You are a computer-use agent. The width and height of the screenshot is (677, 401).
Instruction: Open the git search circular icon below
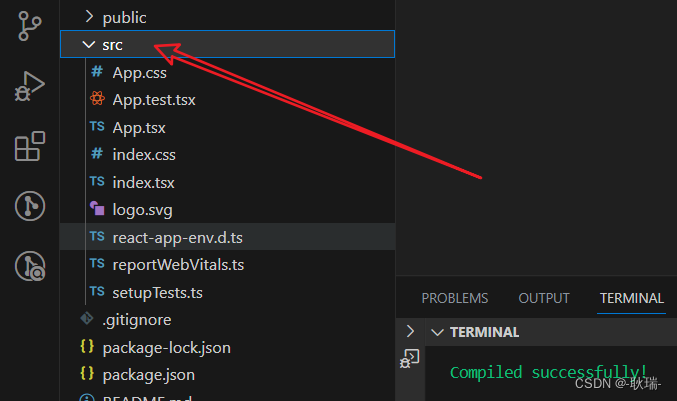coord(30,266)
